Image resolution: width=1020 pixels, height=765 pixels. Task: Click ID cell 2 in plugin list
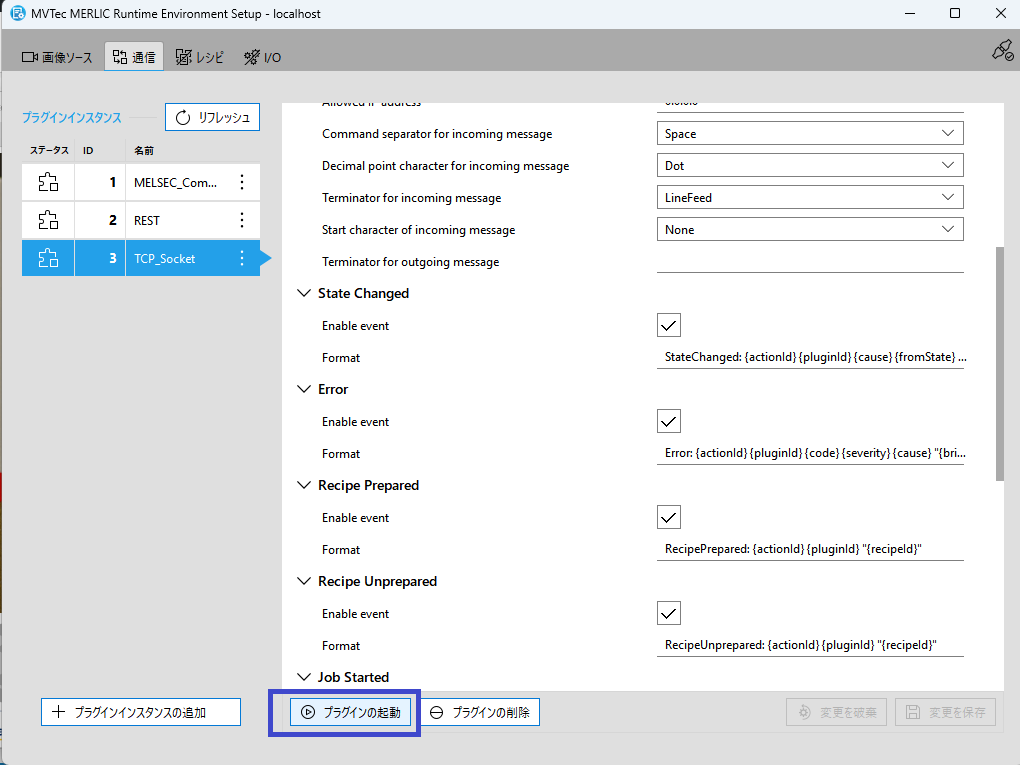point(100,220)
